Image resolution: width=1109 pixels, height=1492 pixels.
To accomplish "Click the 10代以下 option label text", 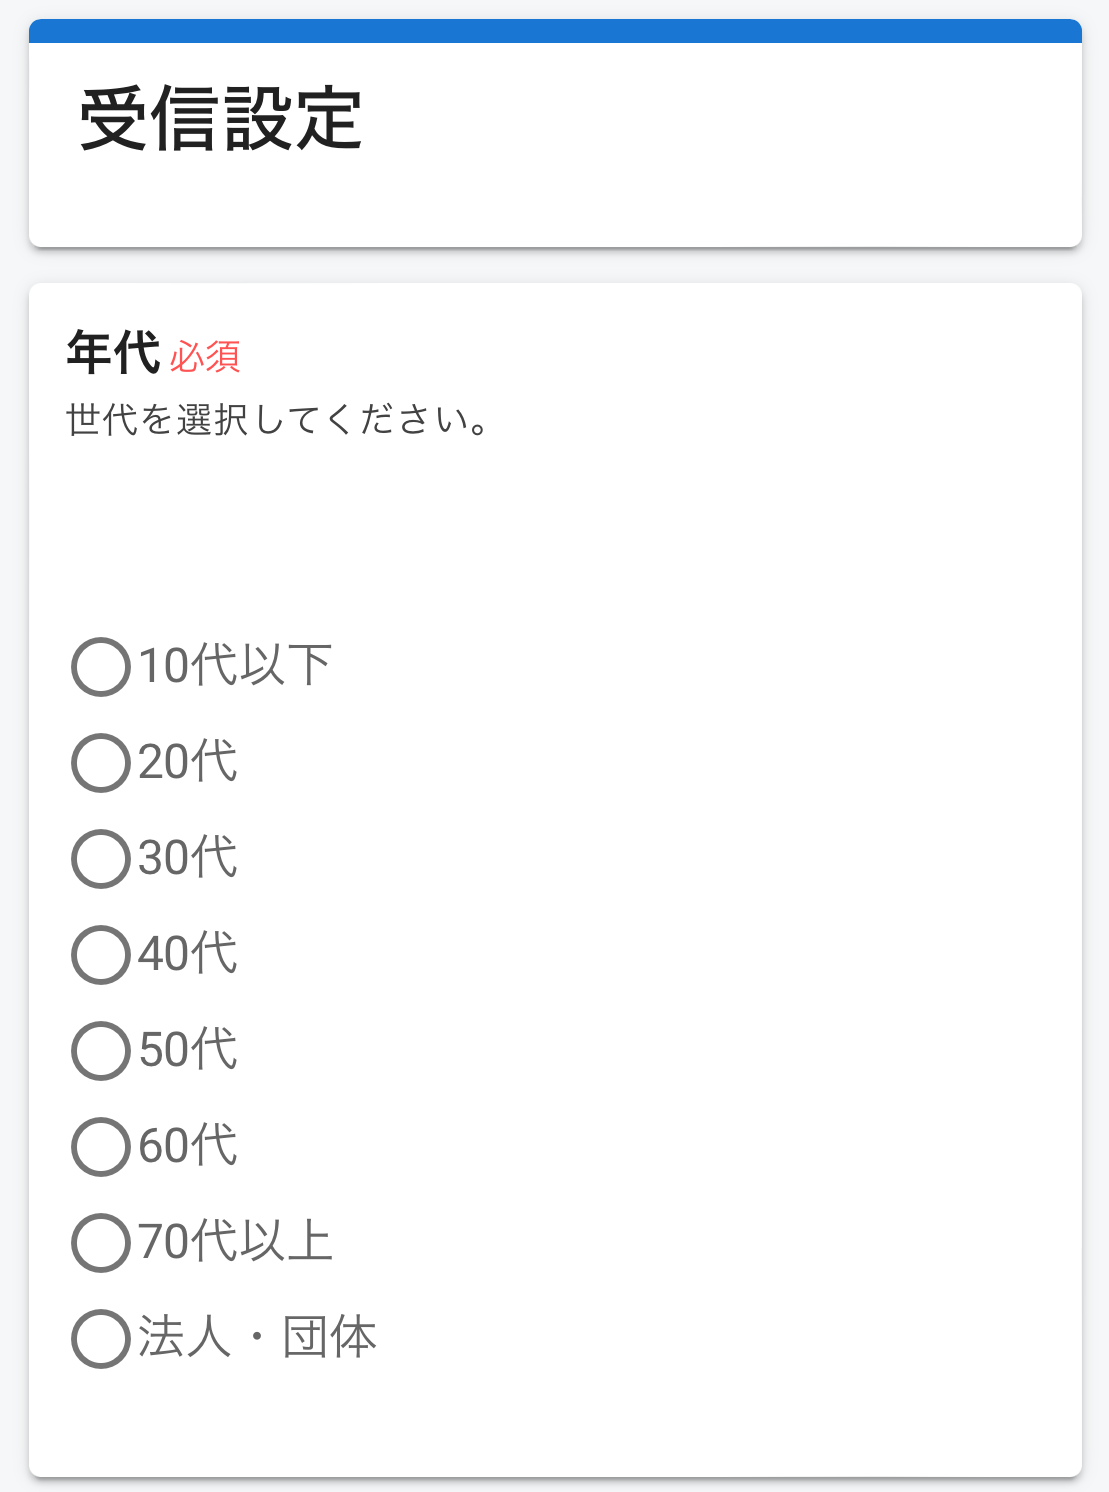I will [x=235, y=666].
